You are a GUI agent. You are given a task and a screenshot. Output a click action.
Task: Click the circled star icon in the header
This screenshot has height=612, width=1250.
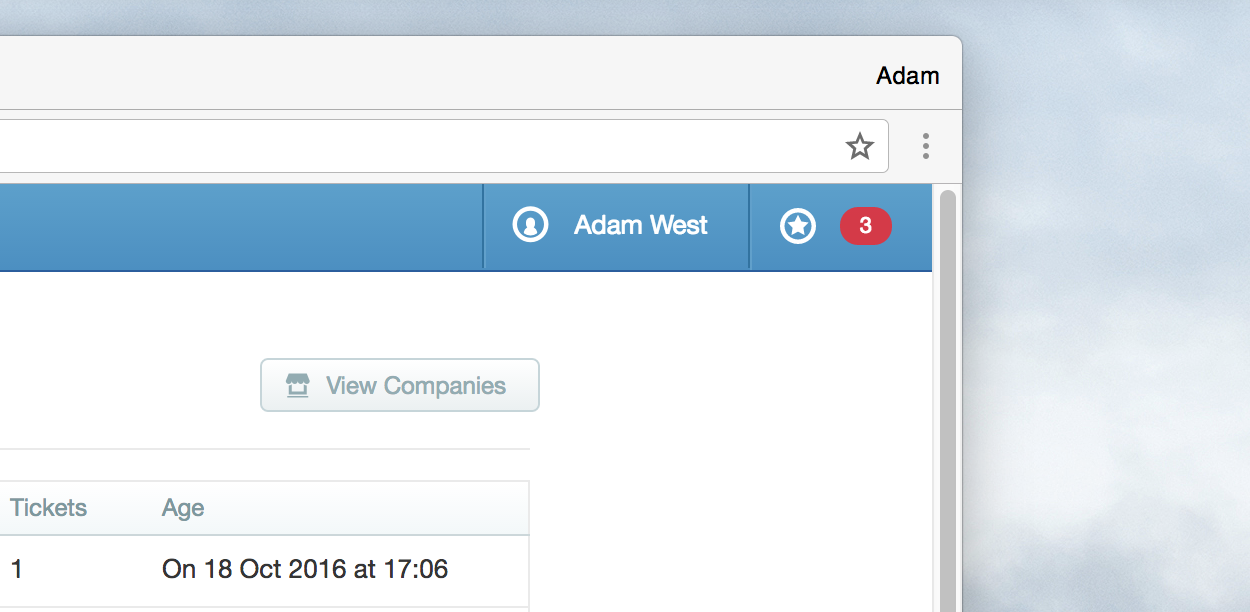coord(797,226)
